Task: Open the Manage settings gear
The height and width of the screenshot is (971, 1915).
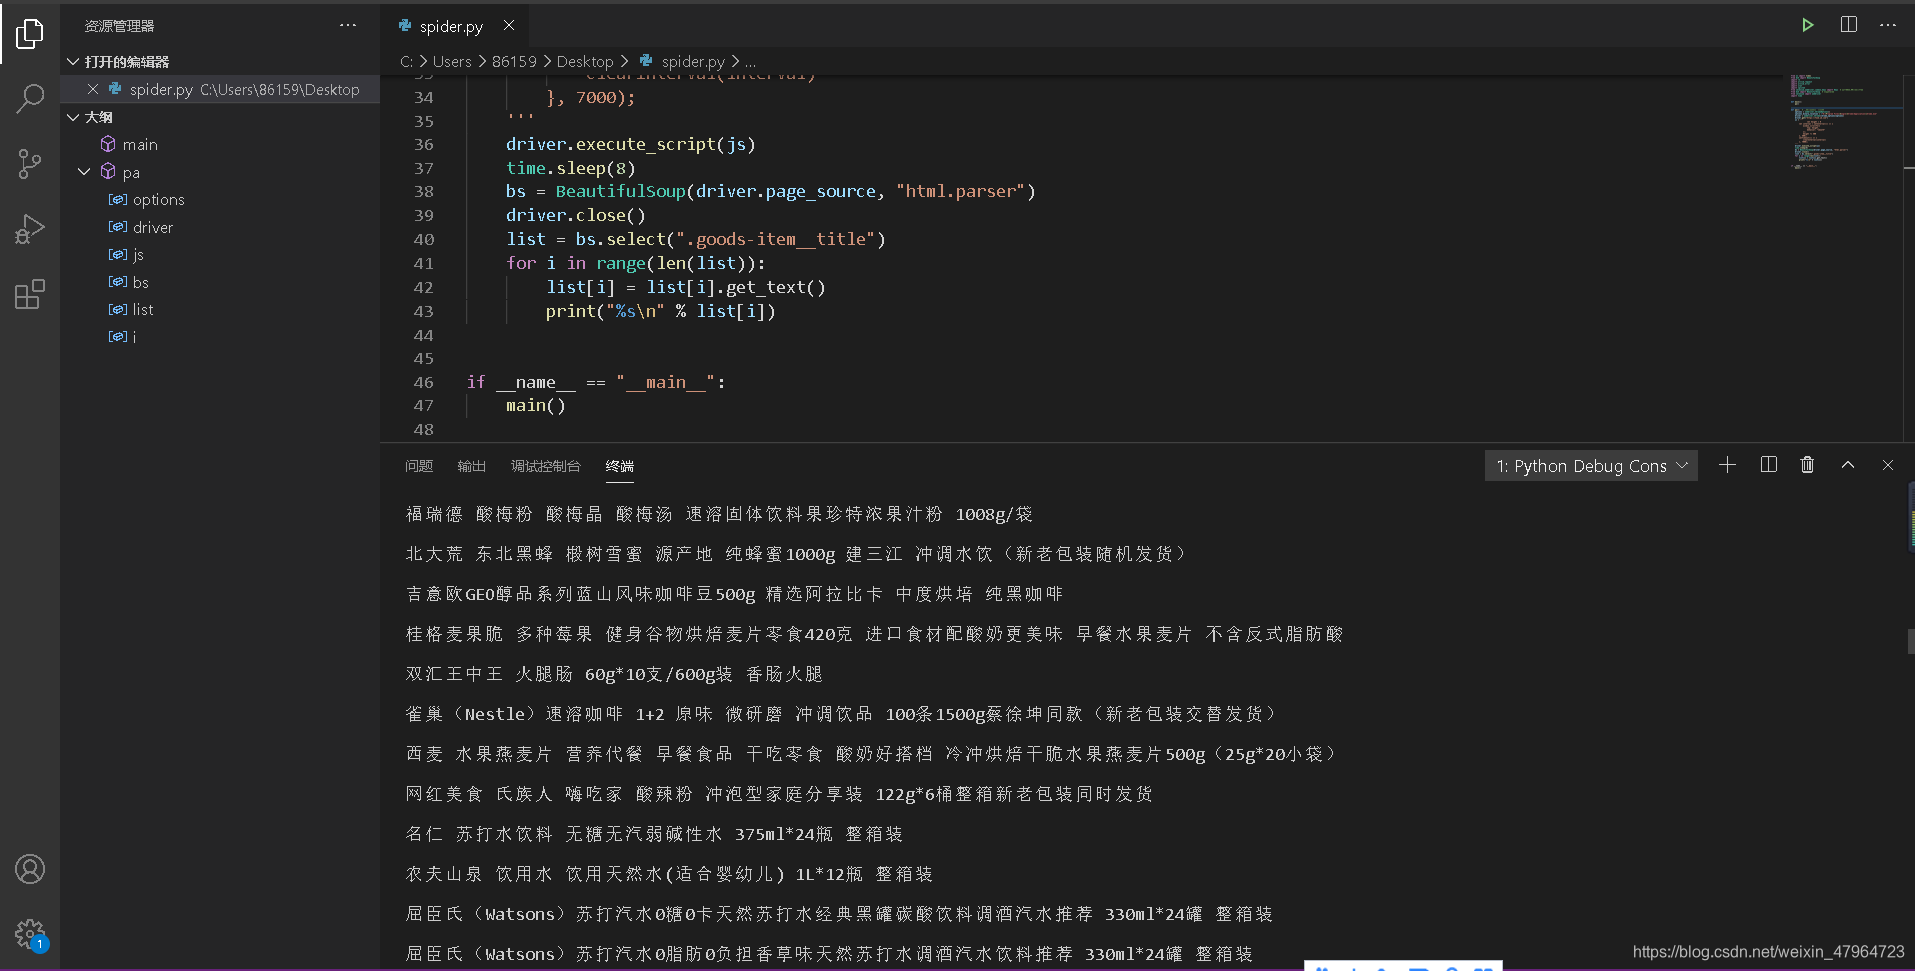Action: 30,935
